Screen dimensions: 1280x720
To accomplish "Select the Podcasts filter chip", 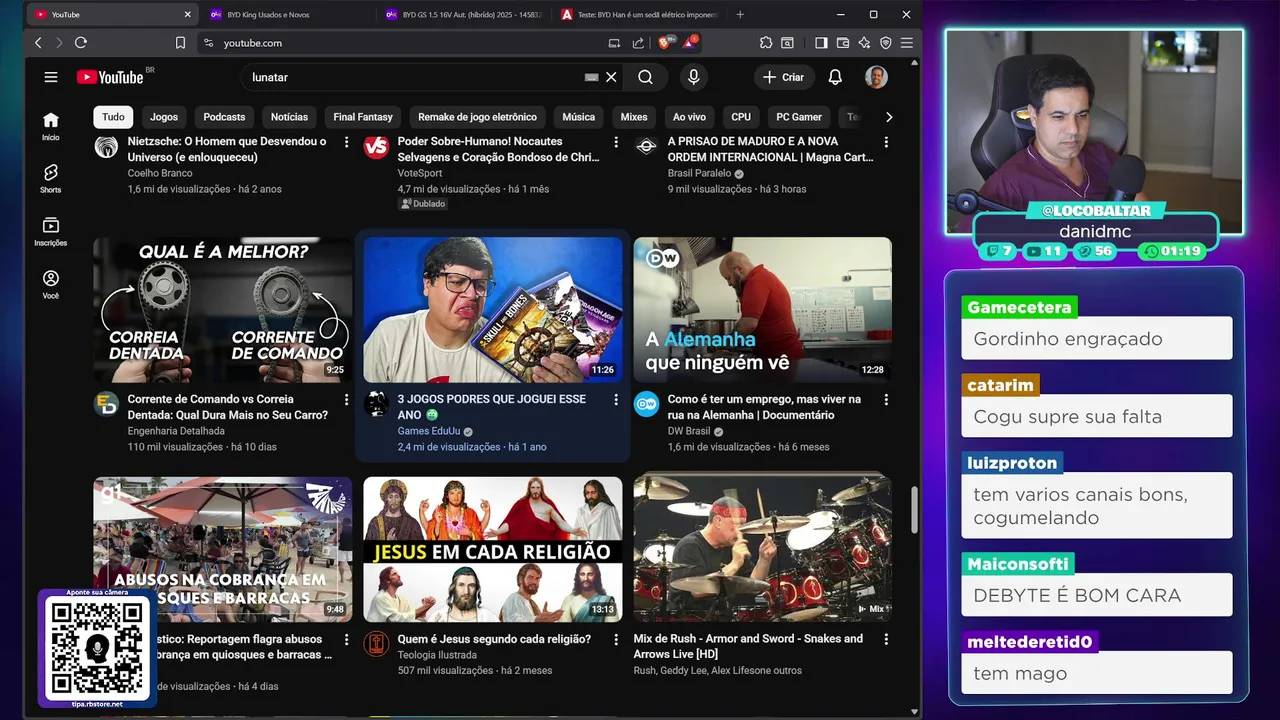I will pos(224,117).
